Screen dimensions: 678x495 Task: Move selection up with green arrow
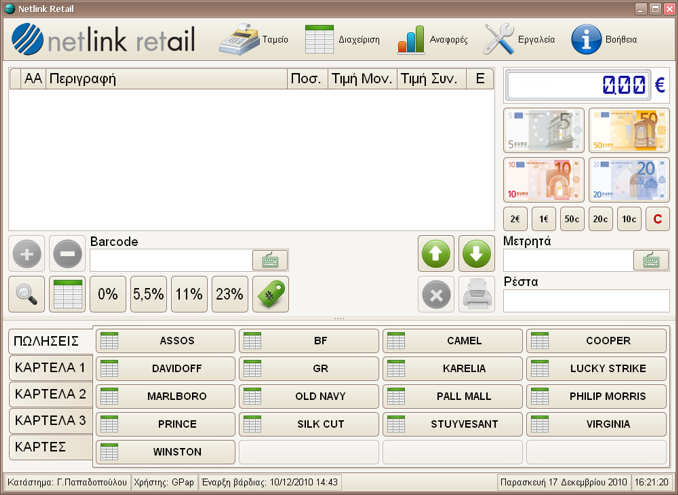point(436,254)
